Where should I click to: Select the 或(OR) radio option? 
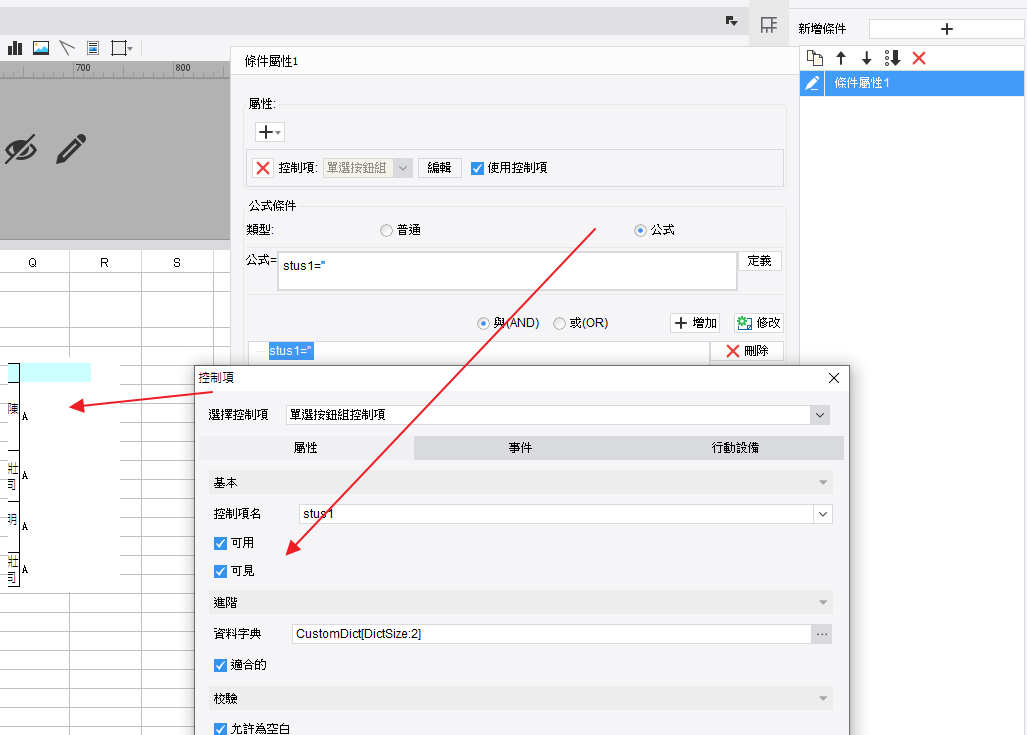pyautogui.click(x=559, y=323)
